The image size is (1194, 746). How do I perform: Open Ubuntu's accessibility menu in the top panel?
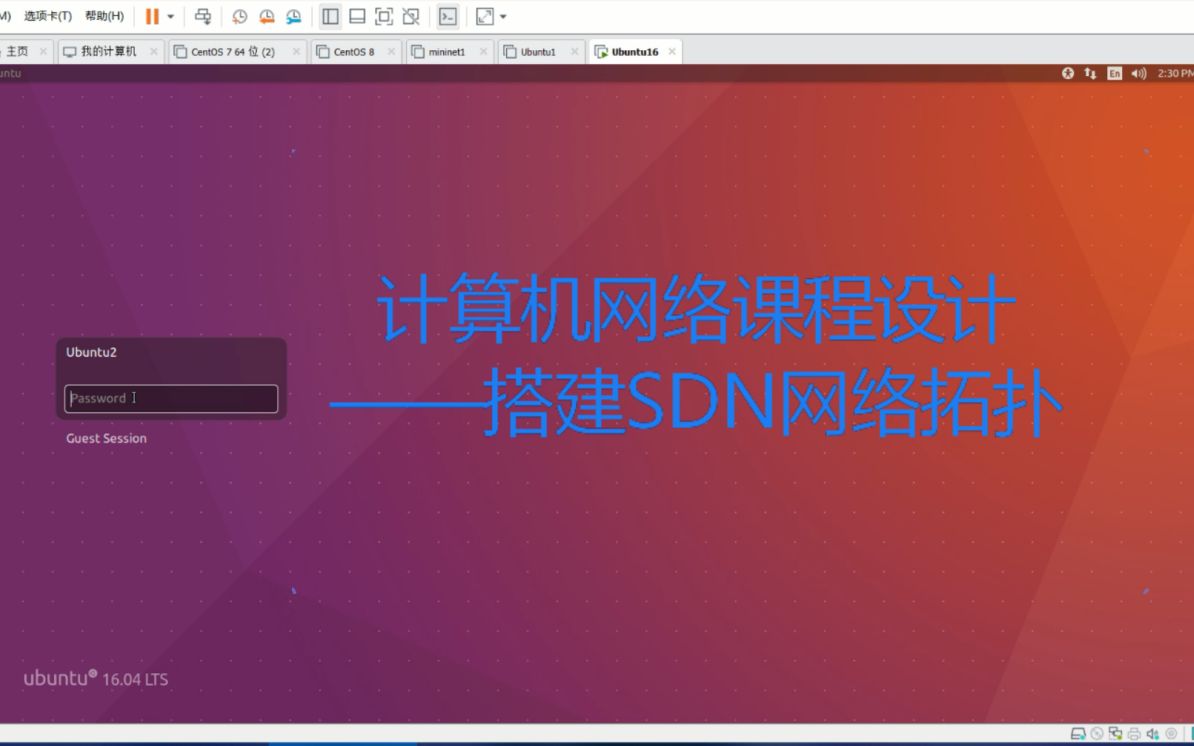[x=1068, y=73]
